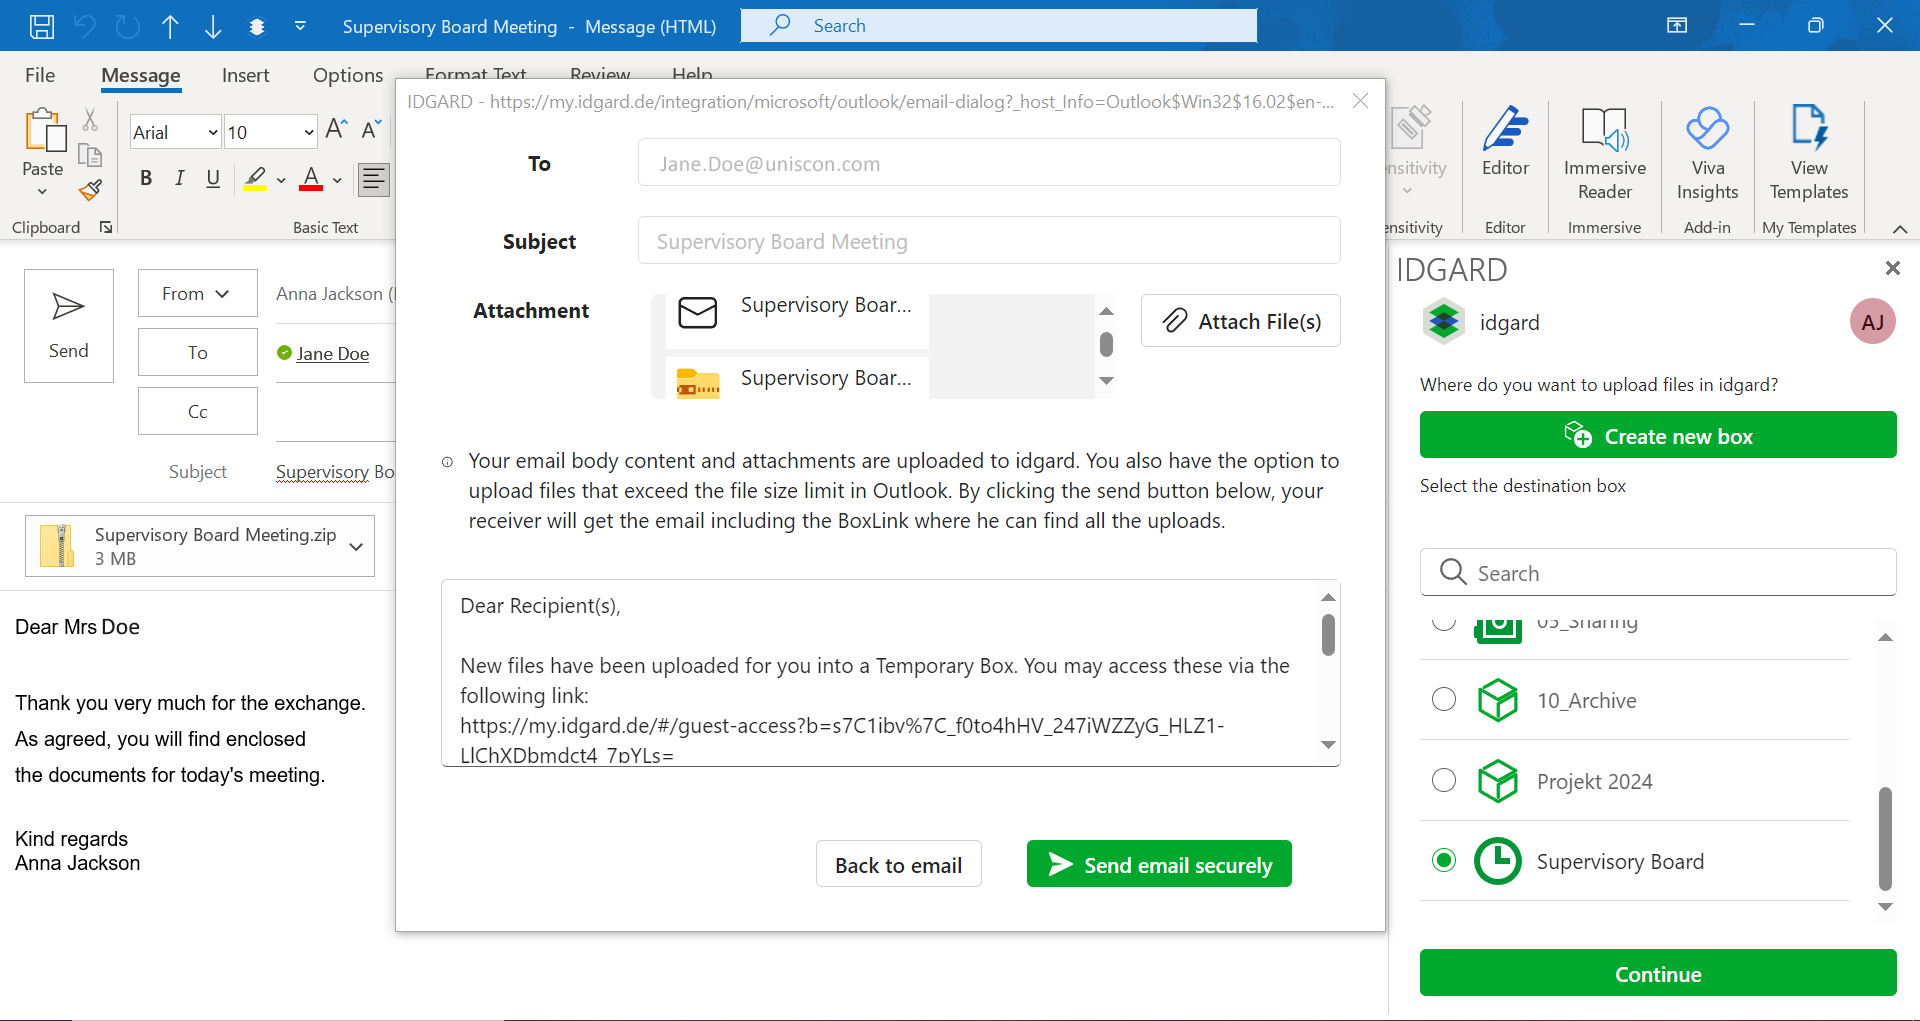
Task: Increase font size with larger A
Action: (337, 130)
